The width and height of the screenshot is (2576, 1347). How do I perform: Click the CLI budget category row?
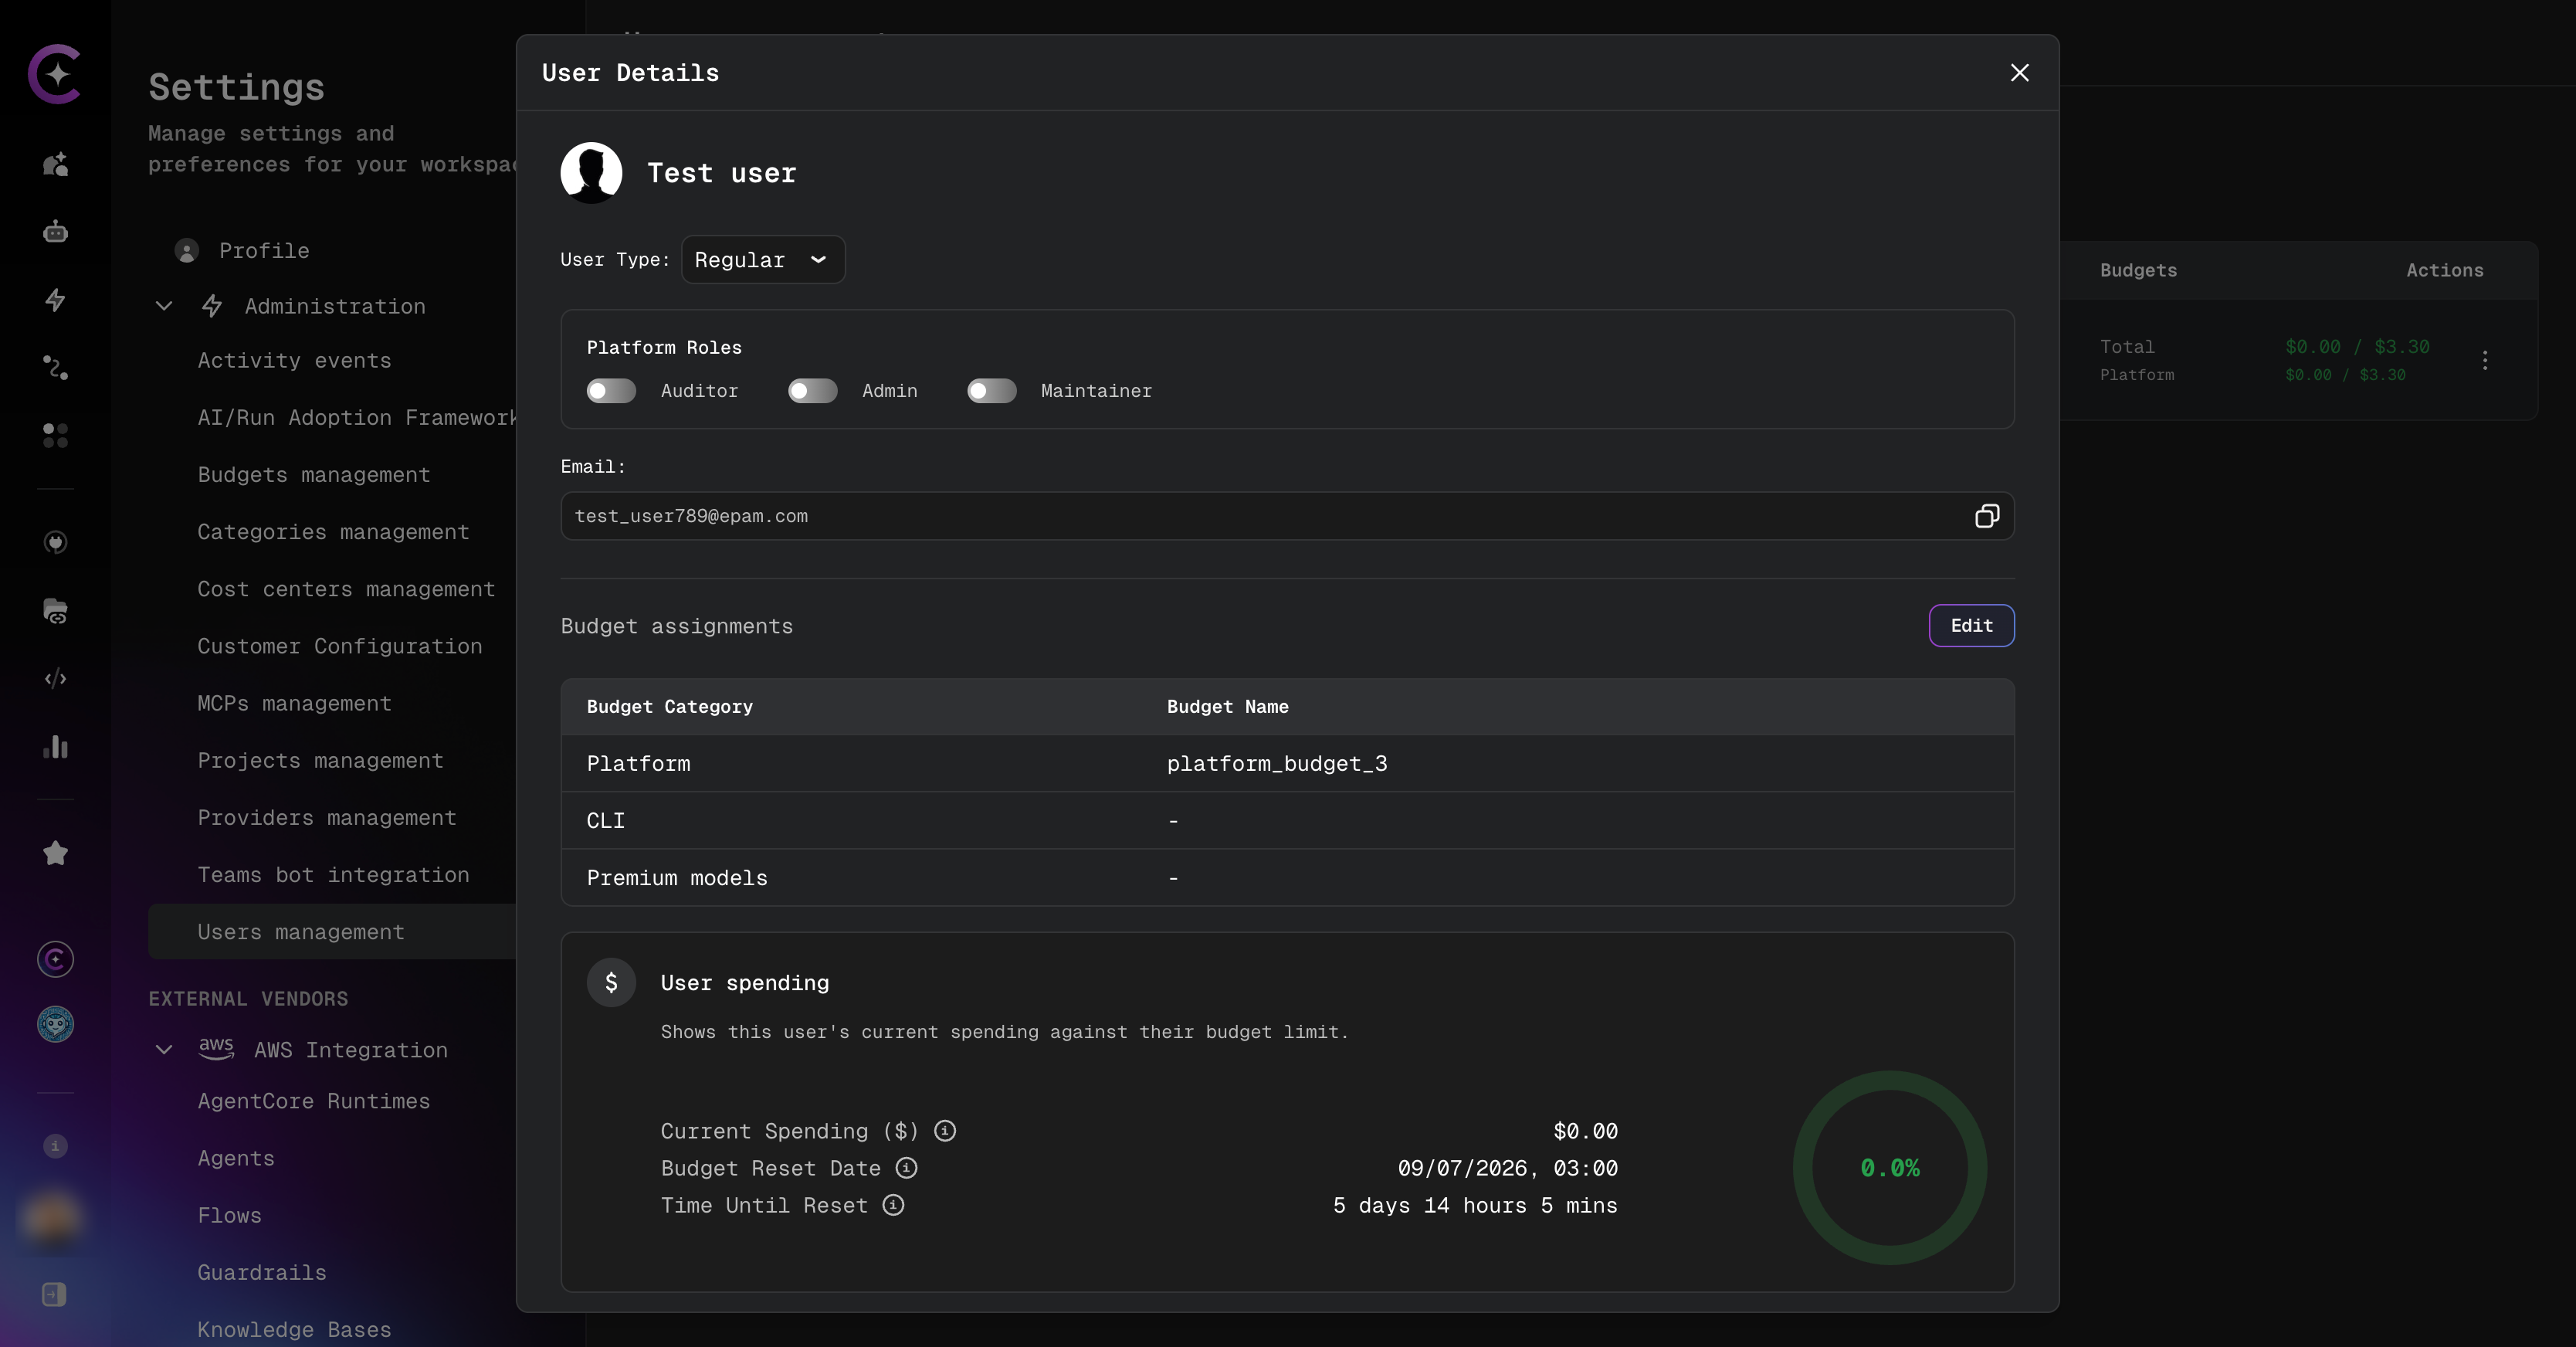1287,821
